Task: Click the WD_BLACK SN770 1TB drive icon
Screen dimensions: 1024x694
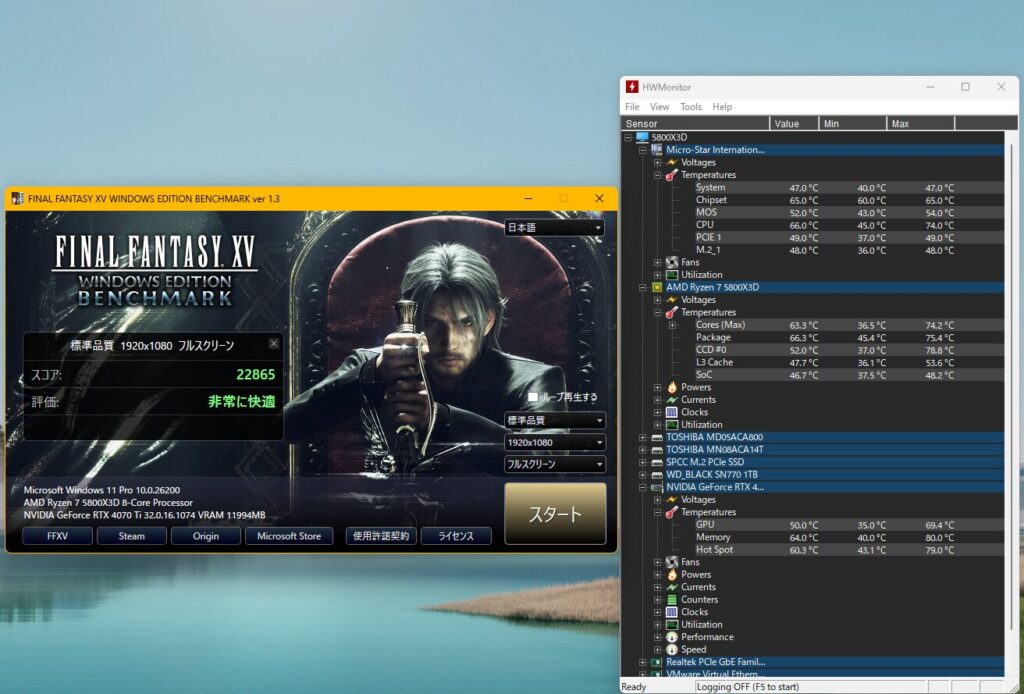Action: tap(657, 475)
